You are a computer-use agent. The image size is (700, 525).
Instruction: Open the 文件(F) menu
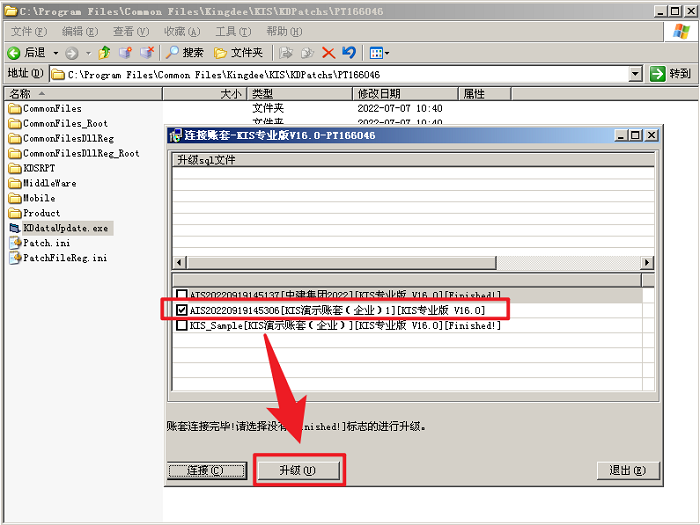tap(29, 32)
